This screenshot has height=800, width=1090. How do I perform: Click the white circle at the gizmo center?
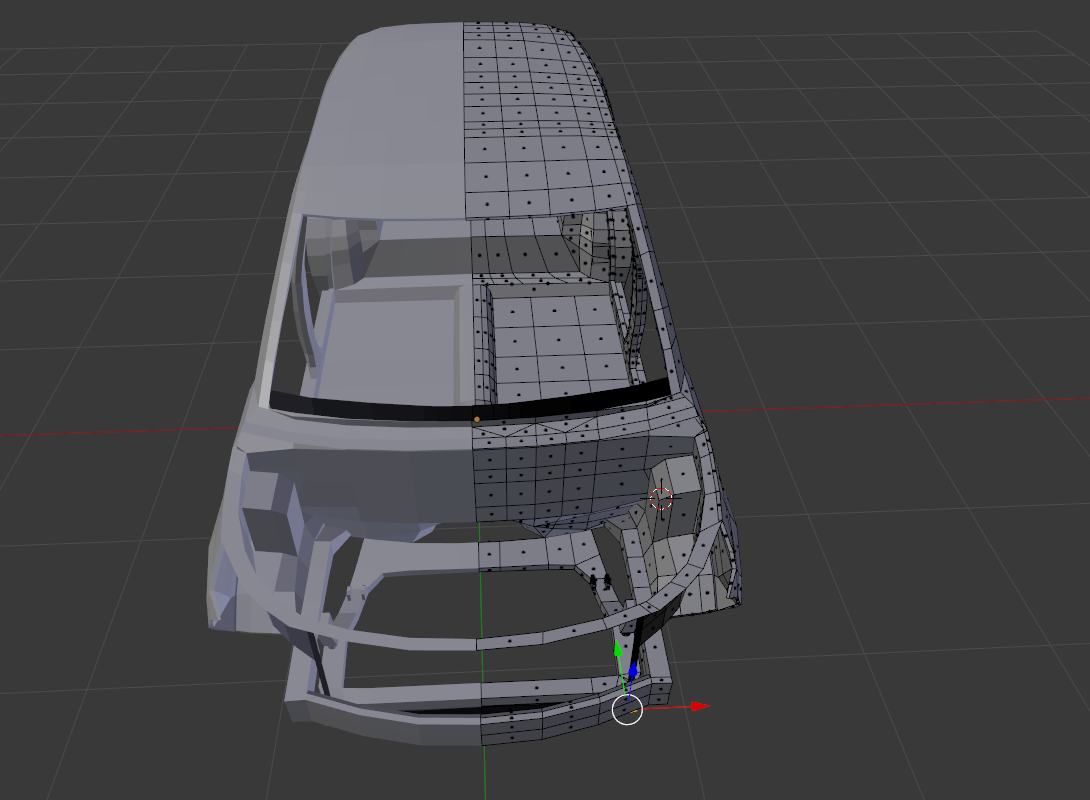(x=627, y=710)
